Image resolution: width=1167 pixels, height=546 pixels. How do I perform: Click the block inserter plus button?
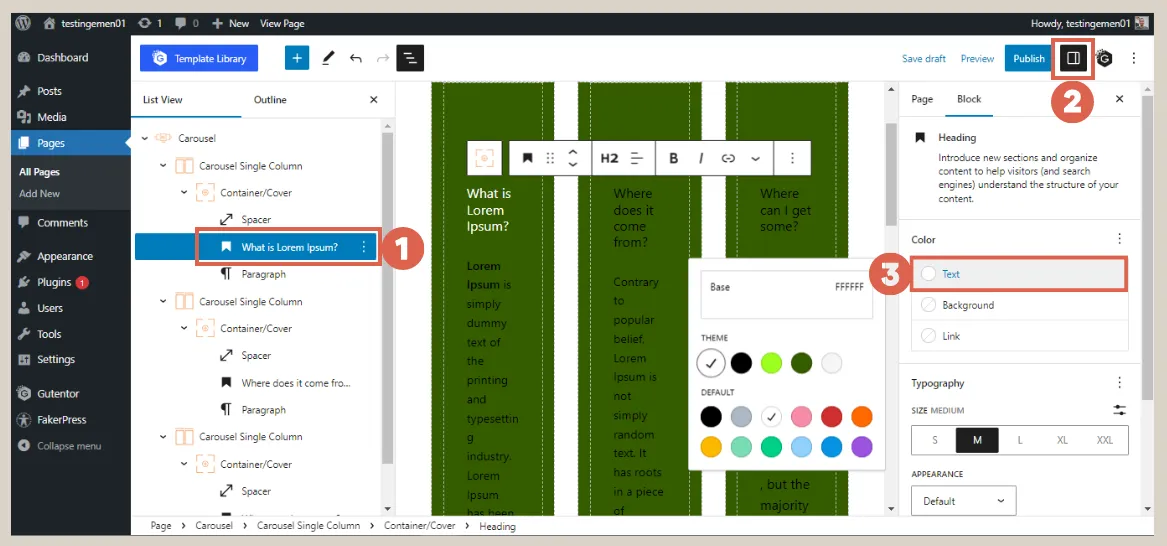(297, 58)
